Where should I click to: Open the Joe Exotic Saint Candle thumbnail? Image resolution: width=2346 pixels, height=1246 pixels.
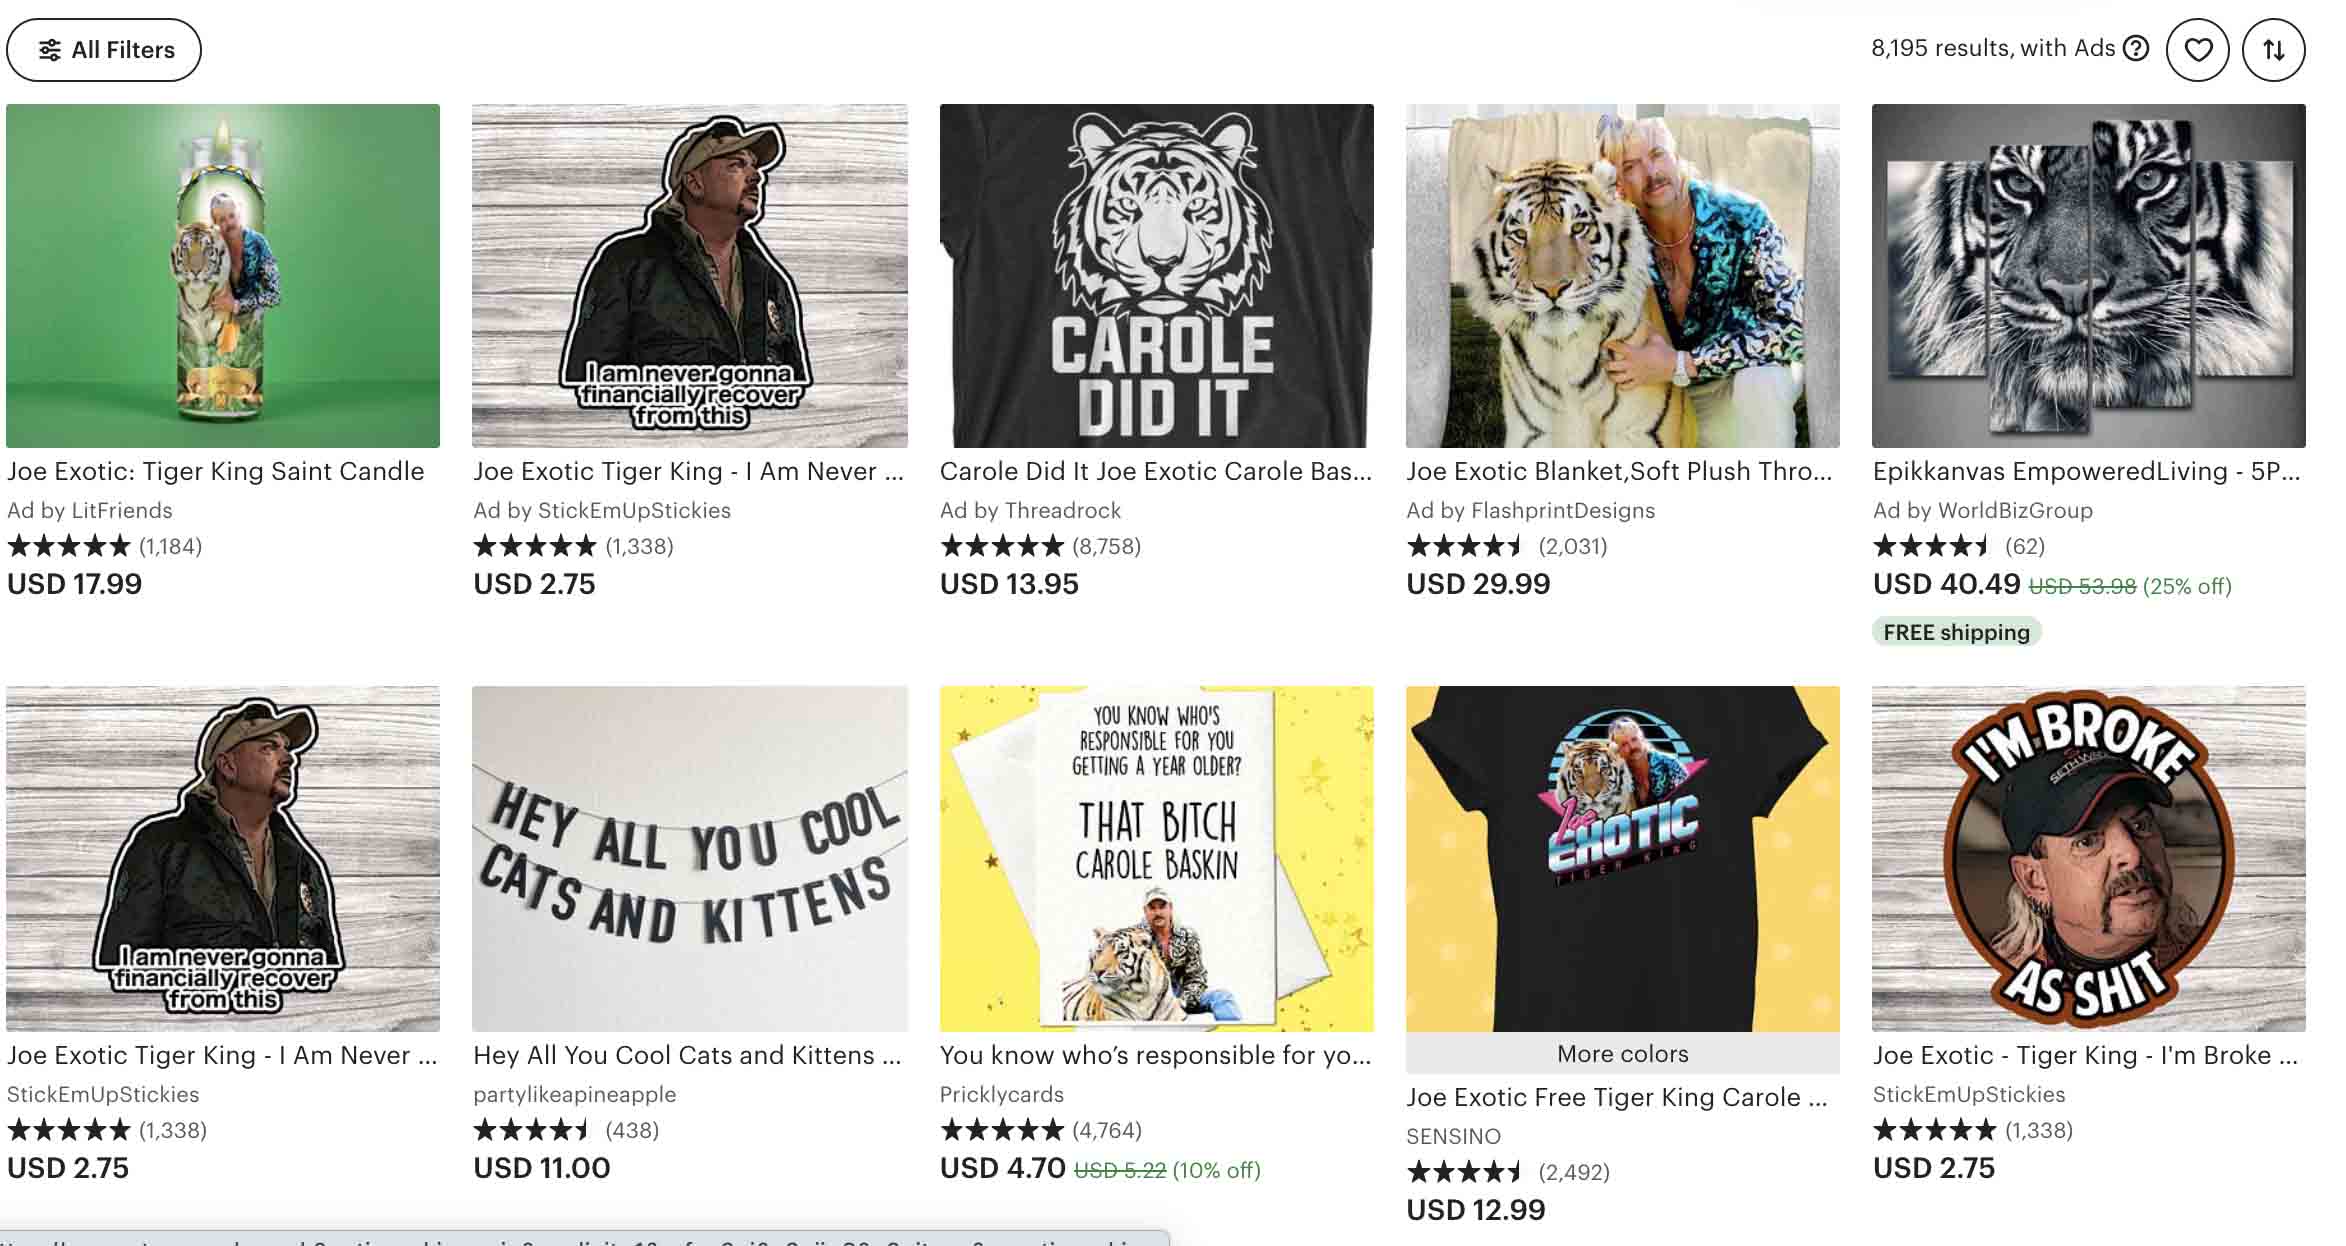pos(223,276)
